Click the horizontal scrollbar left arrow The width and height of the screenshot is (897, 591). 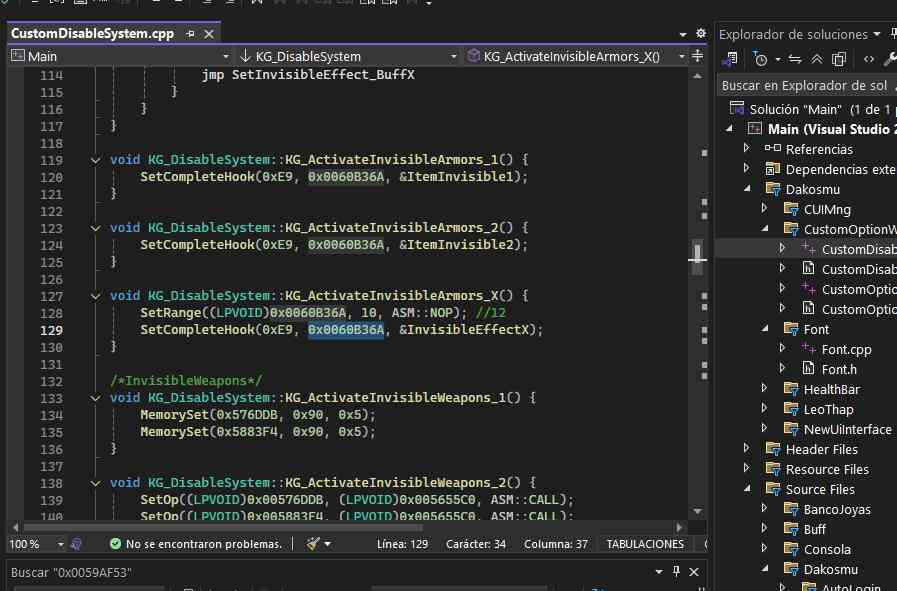[15, 527]
